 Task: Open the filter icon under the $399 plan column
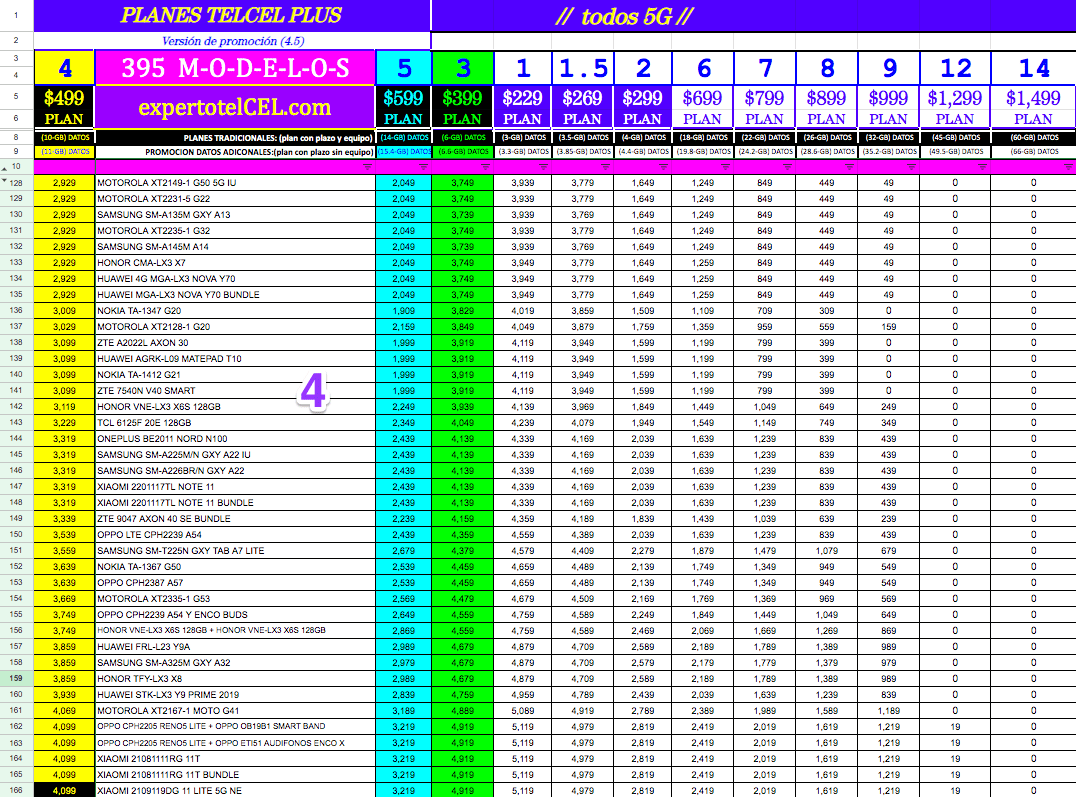(486, 167)
